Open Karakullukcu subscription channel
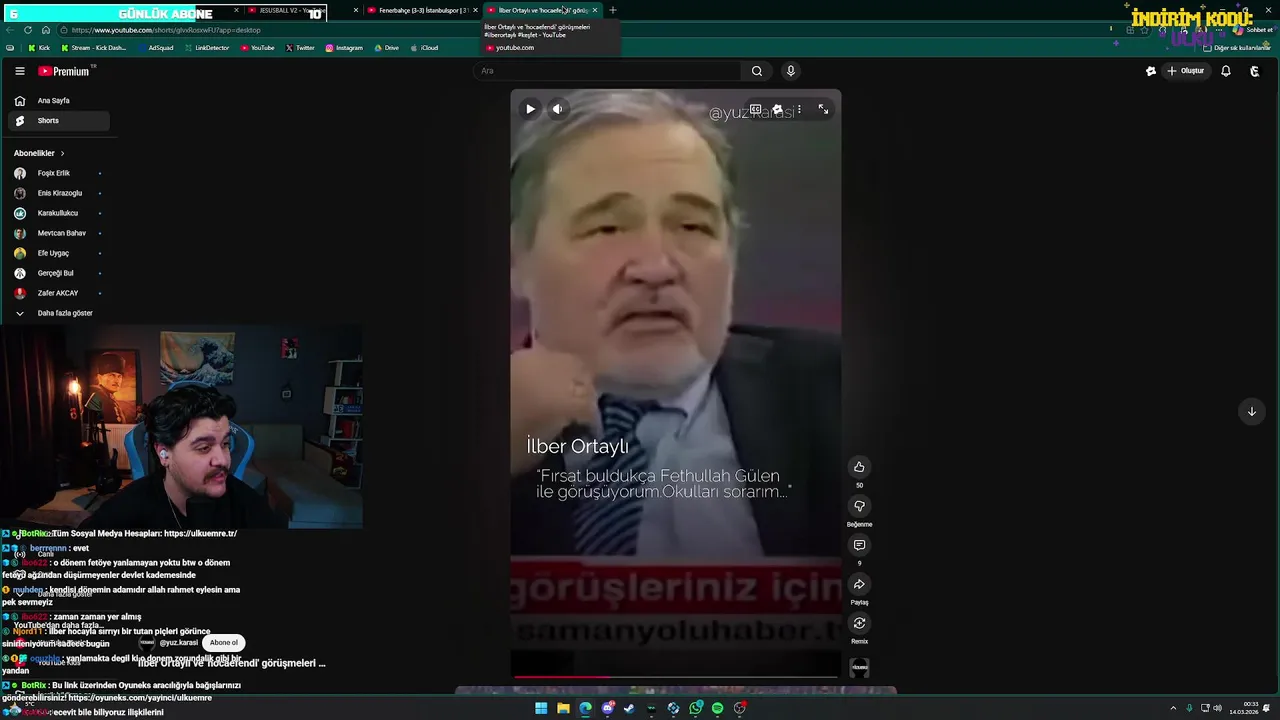The width and height of the screenshot is (1280, 720). [x=59, y=213]
